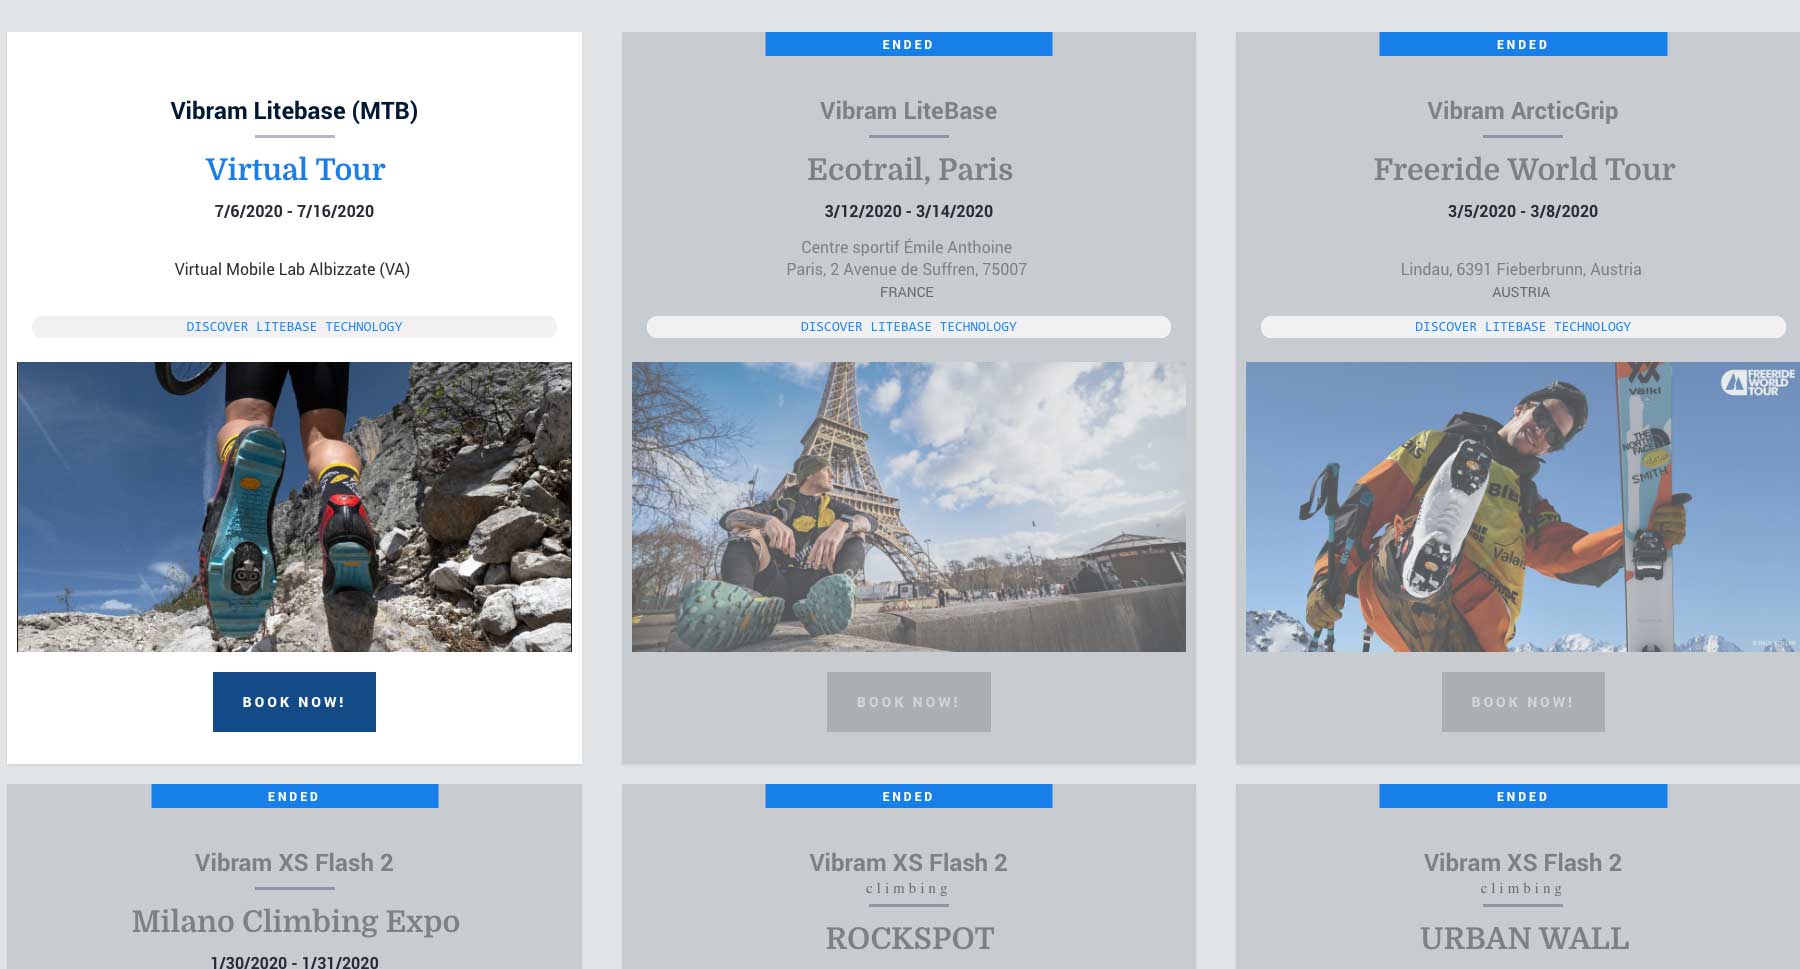
Task: Click ENDED badge on Ecotrail Paris card
Action: coord(908,44)
